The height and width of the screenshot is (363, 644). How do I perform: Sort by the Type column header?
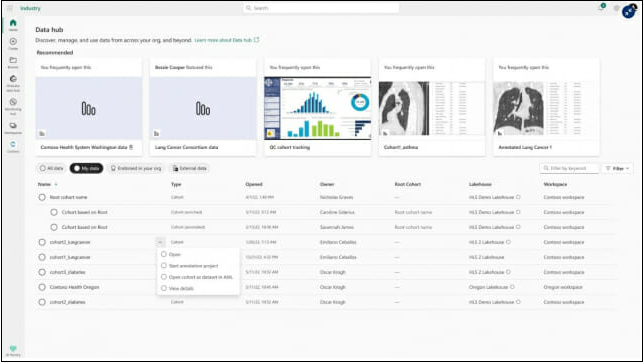(176, 184)
